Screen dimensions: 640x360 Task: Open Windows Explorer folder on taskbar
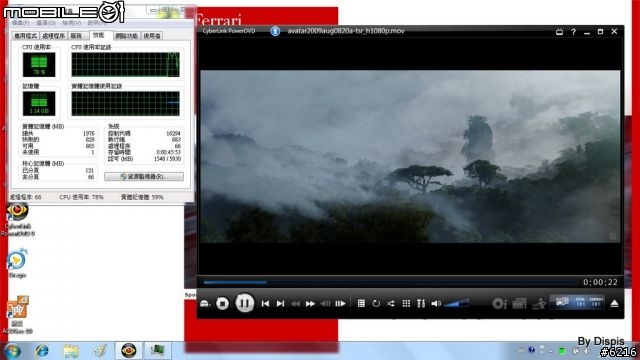point(71,351)
